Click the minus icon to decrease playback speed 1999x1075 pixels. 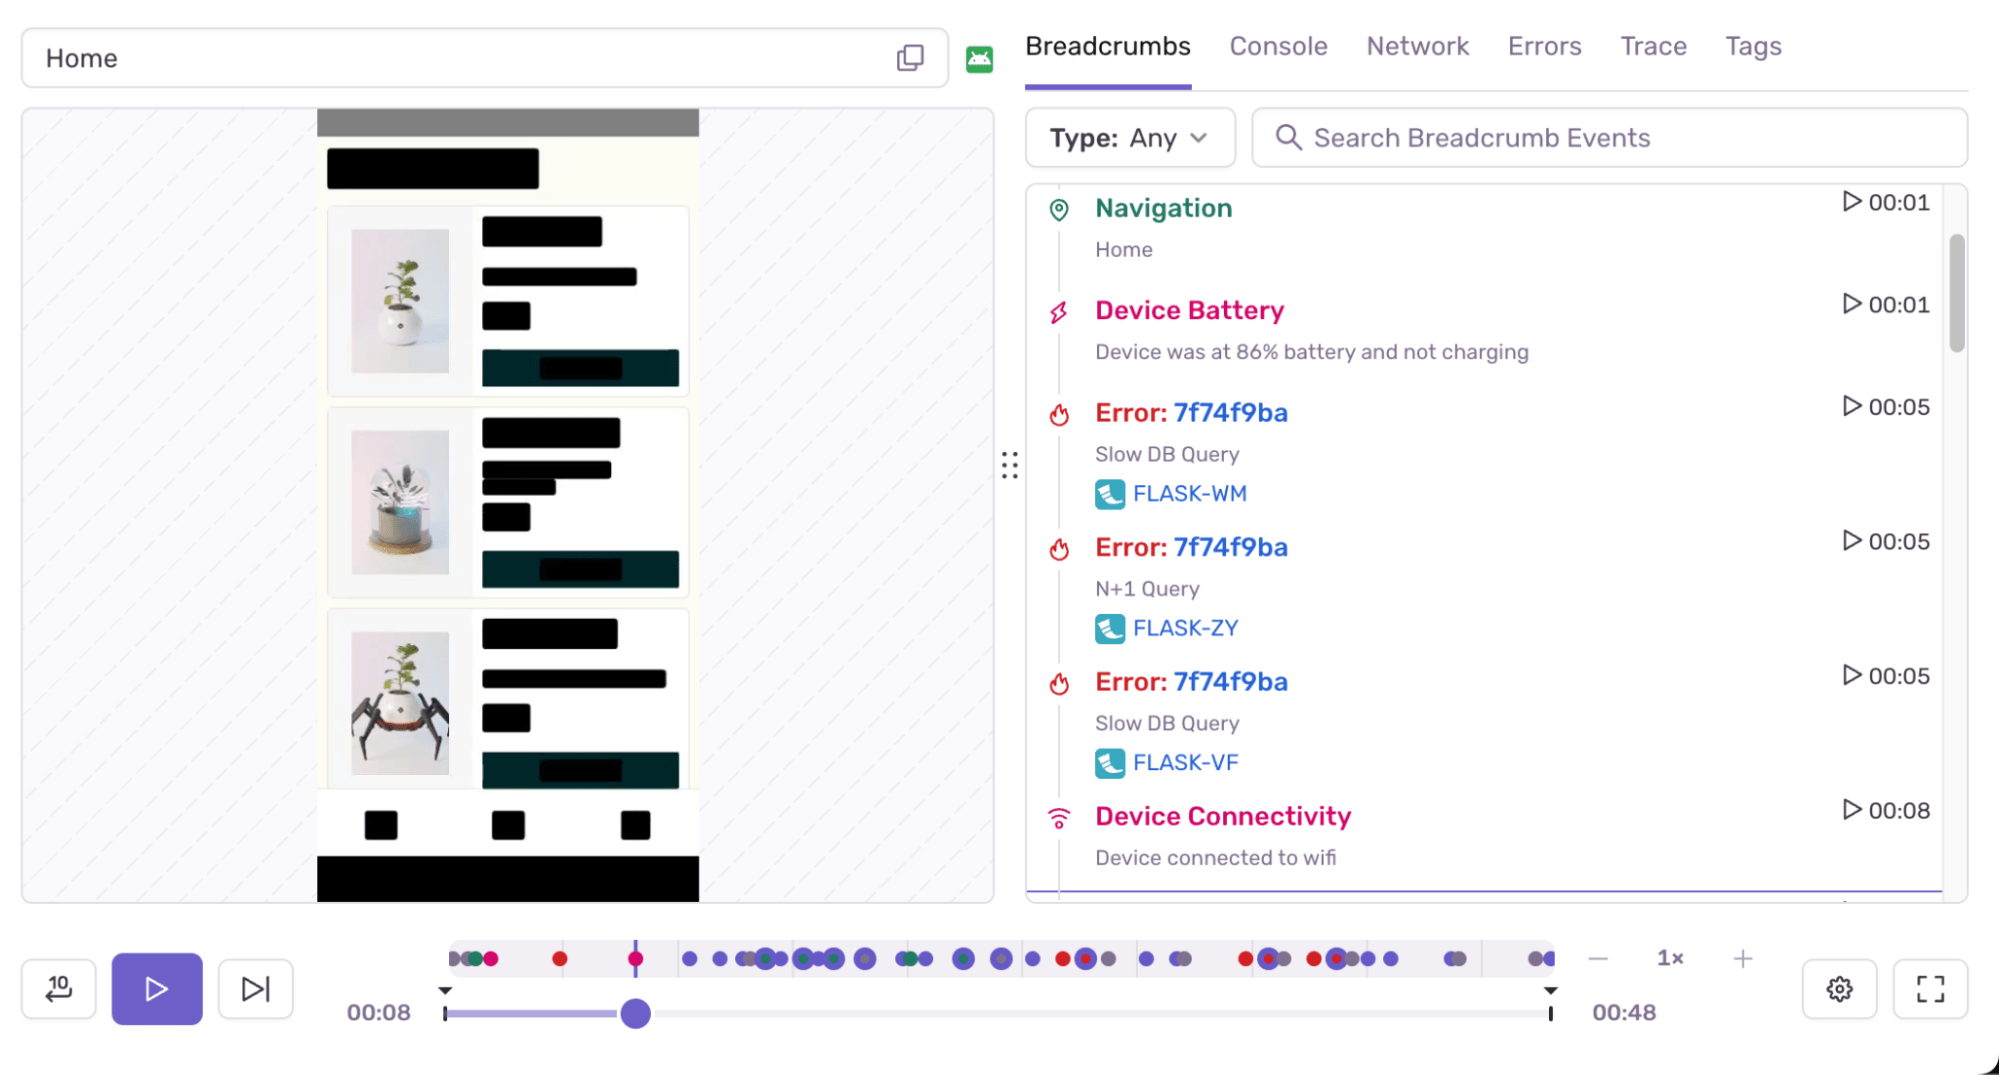1598,957
